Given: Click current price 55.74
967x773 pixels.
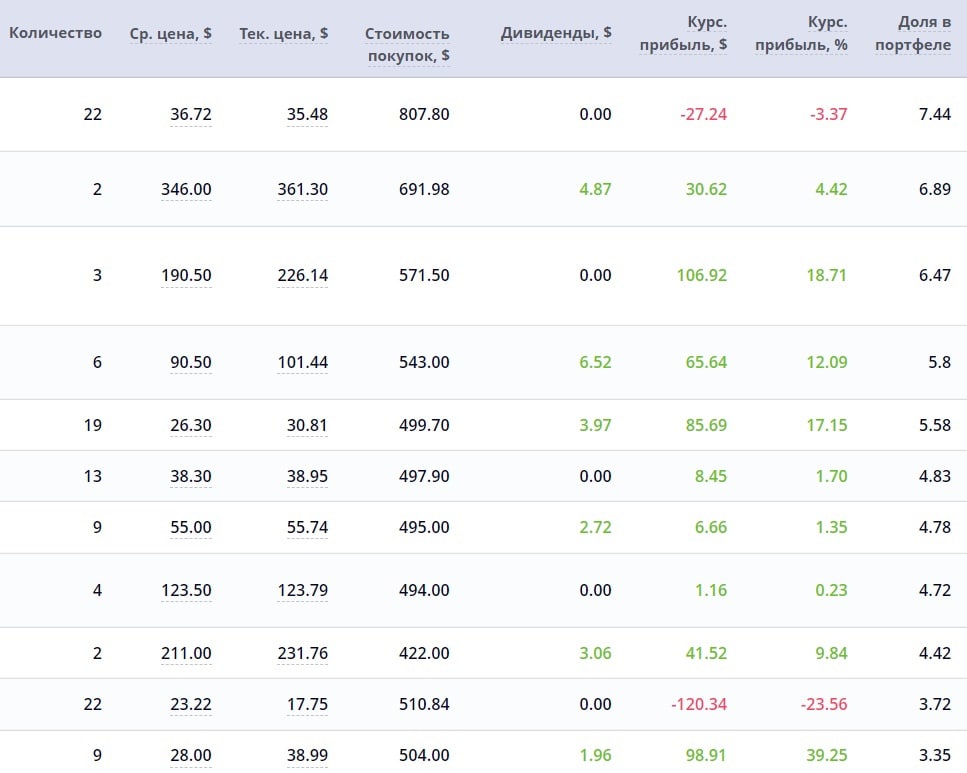Looking at the screenshot, I should pyautogui.click(x=307, y=527).
